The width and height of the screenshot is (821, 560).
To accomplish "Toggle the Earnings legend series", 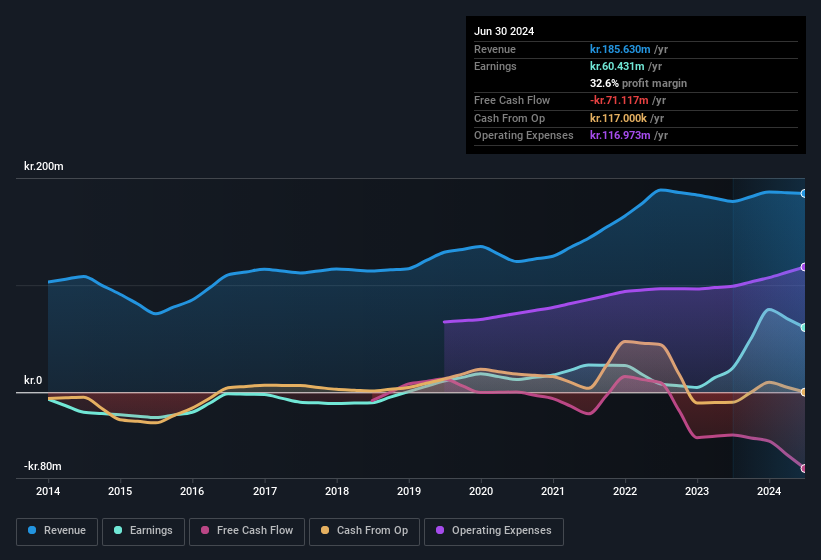I will (143, 531).
